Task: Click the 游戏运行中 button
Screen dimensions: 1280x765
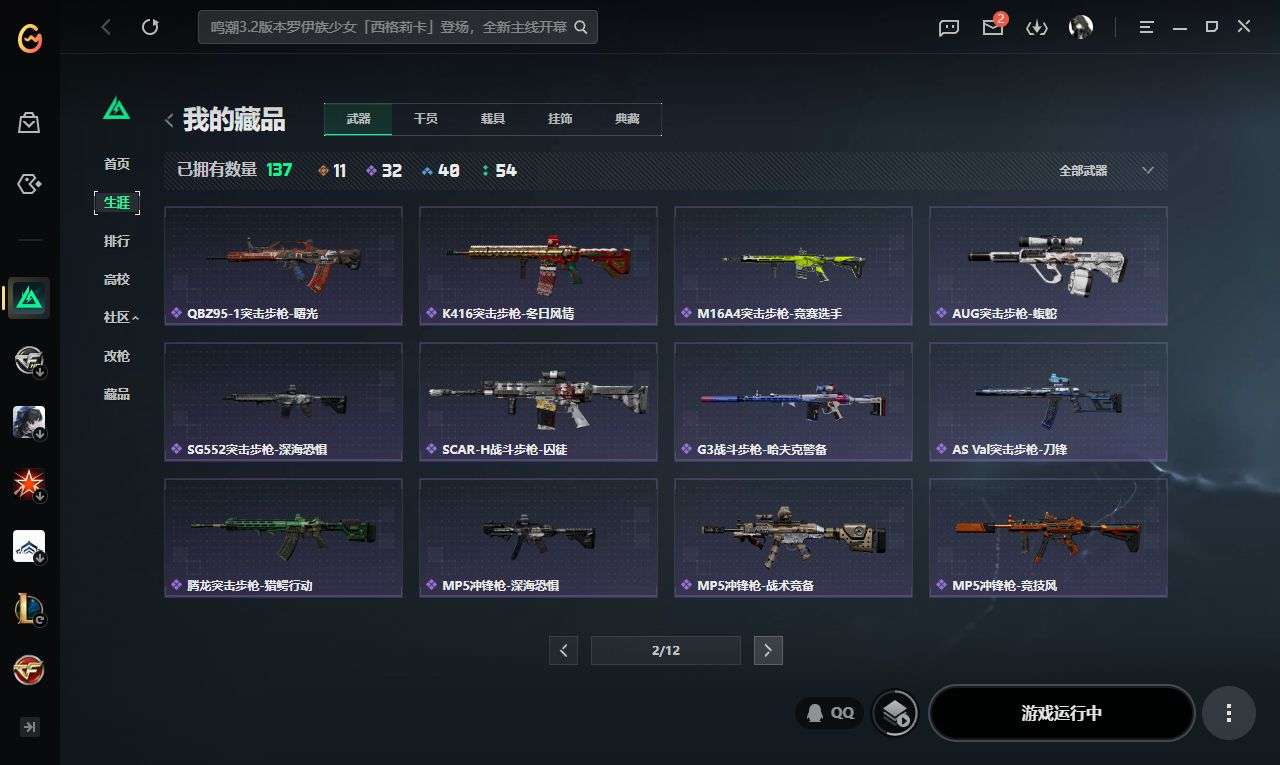Action: 1062,713
